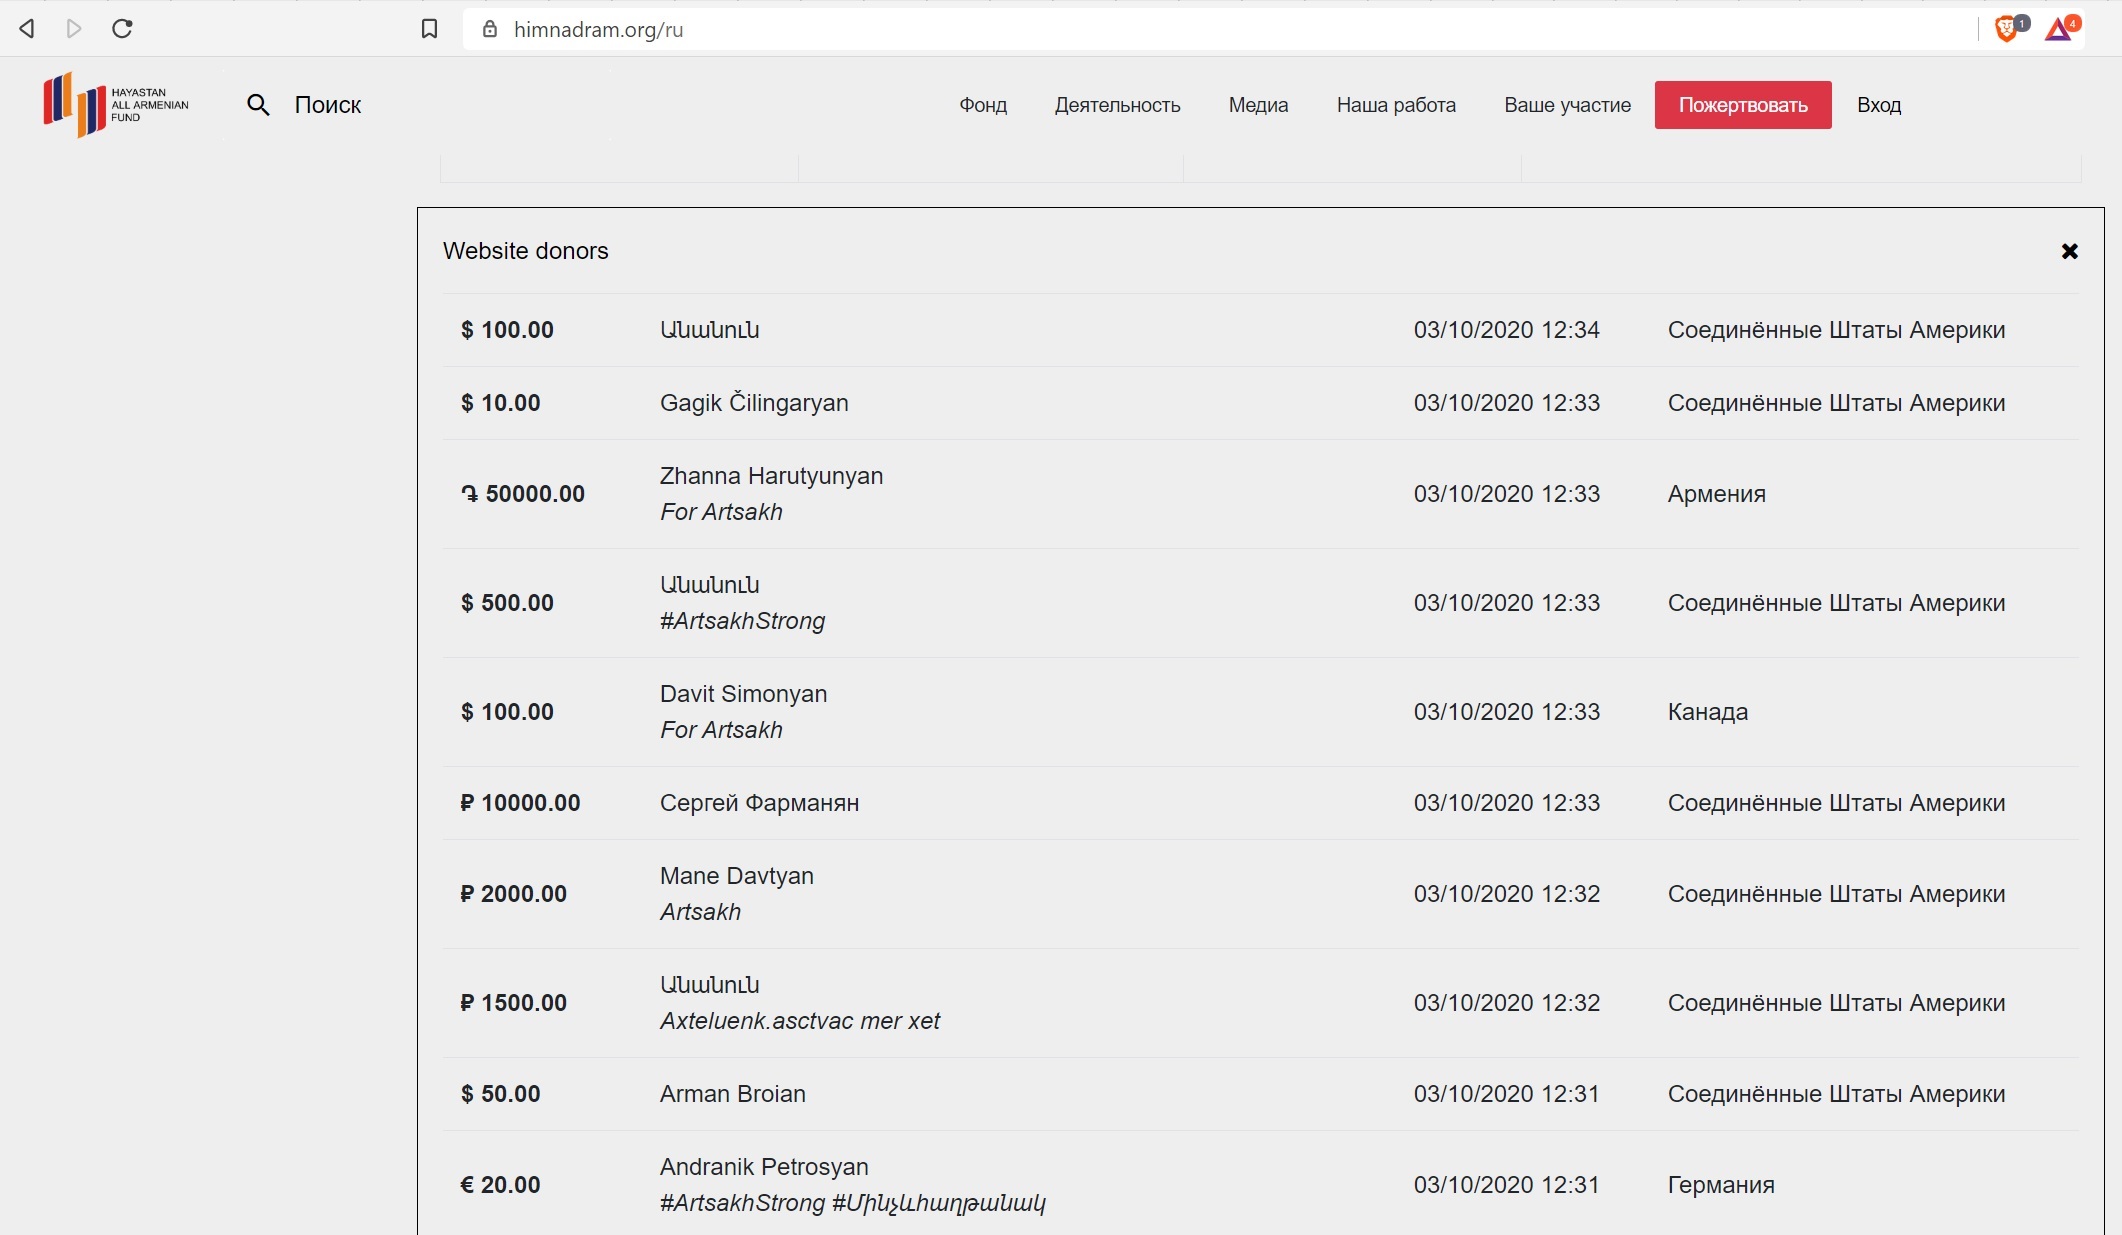Open the Медиа menu
This screenshot has height=1235, width=2122.
click(x=1258, y=105)
